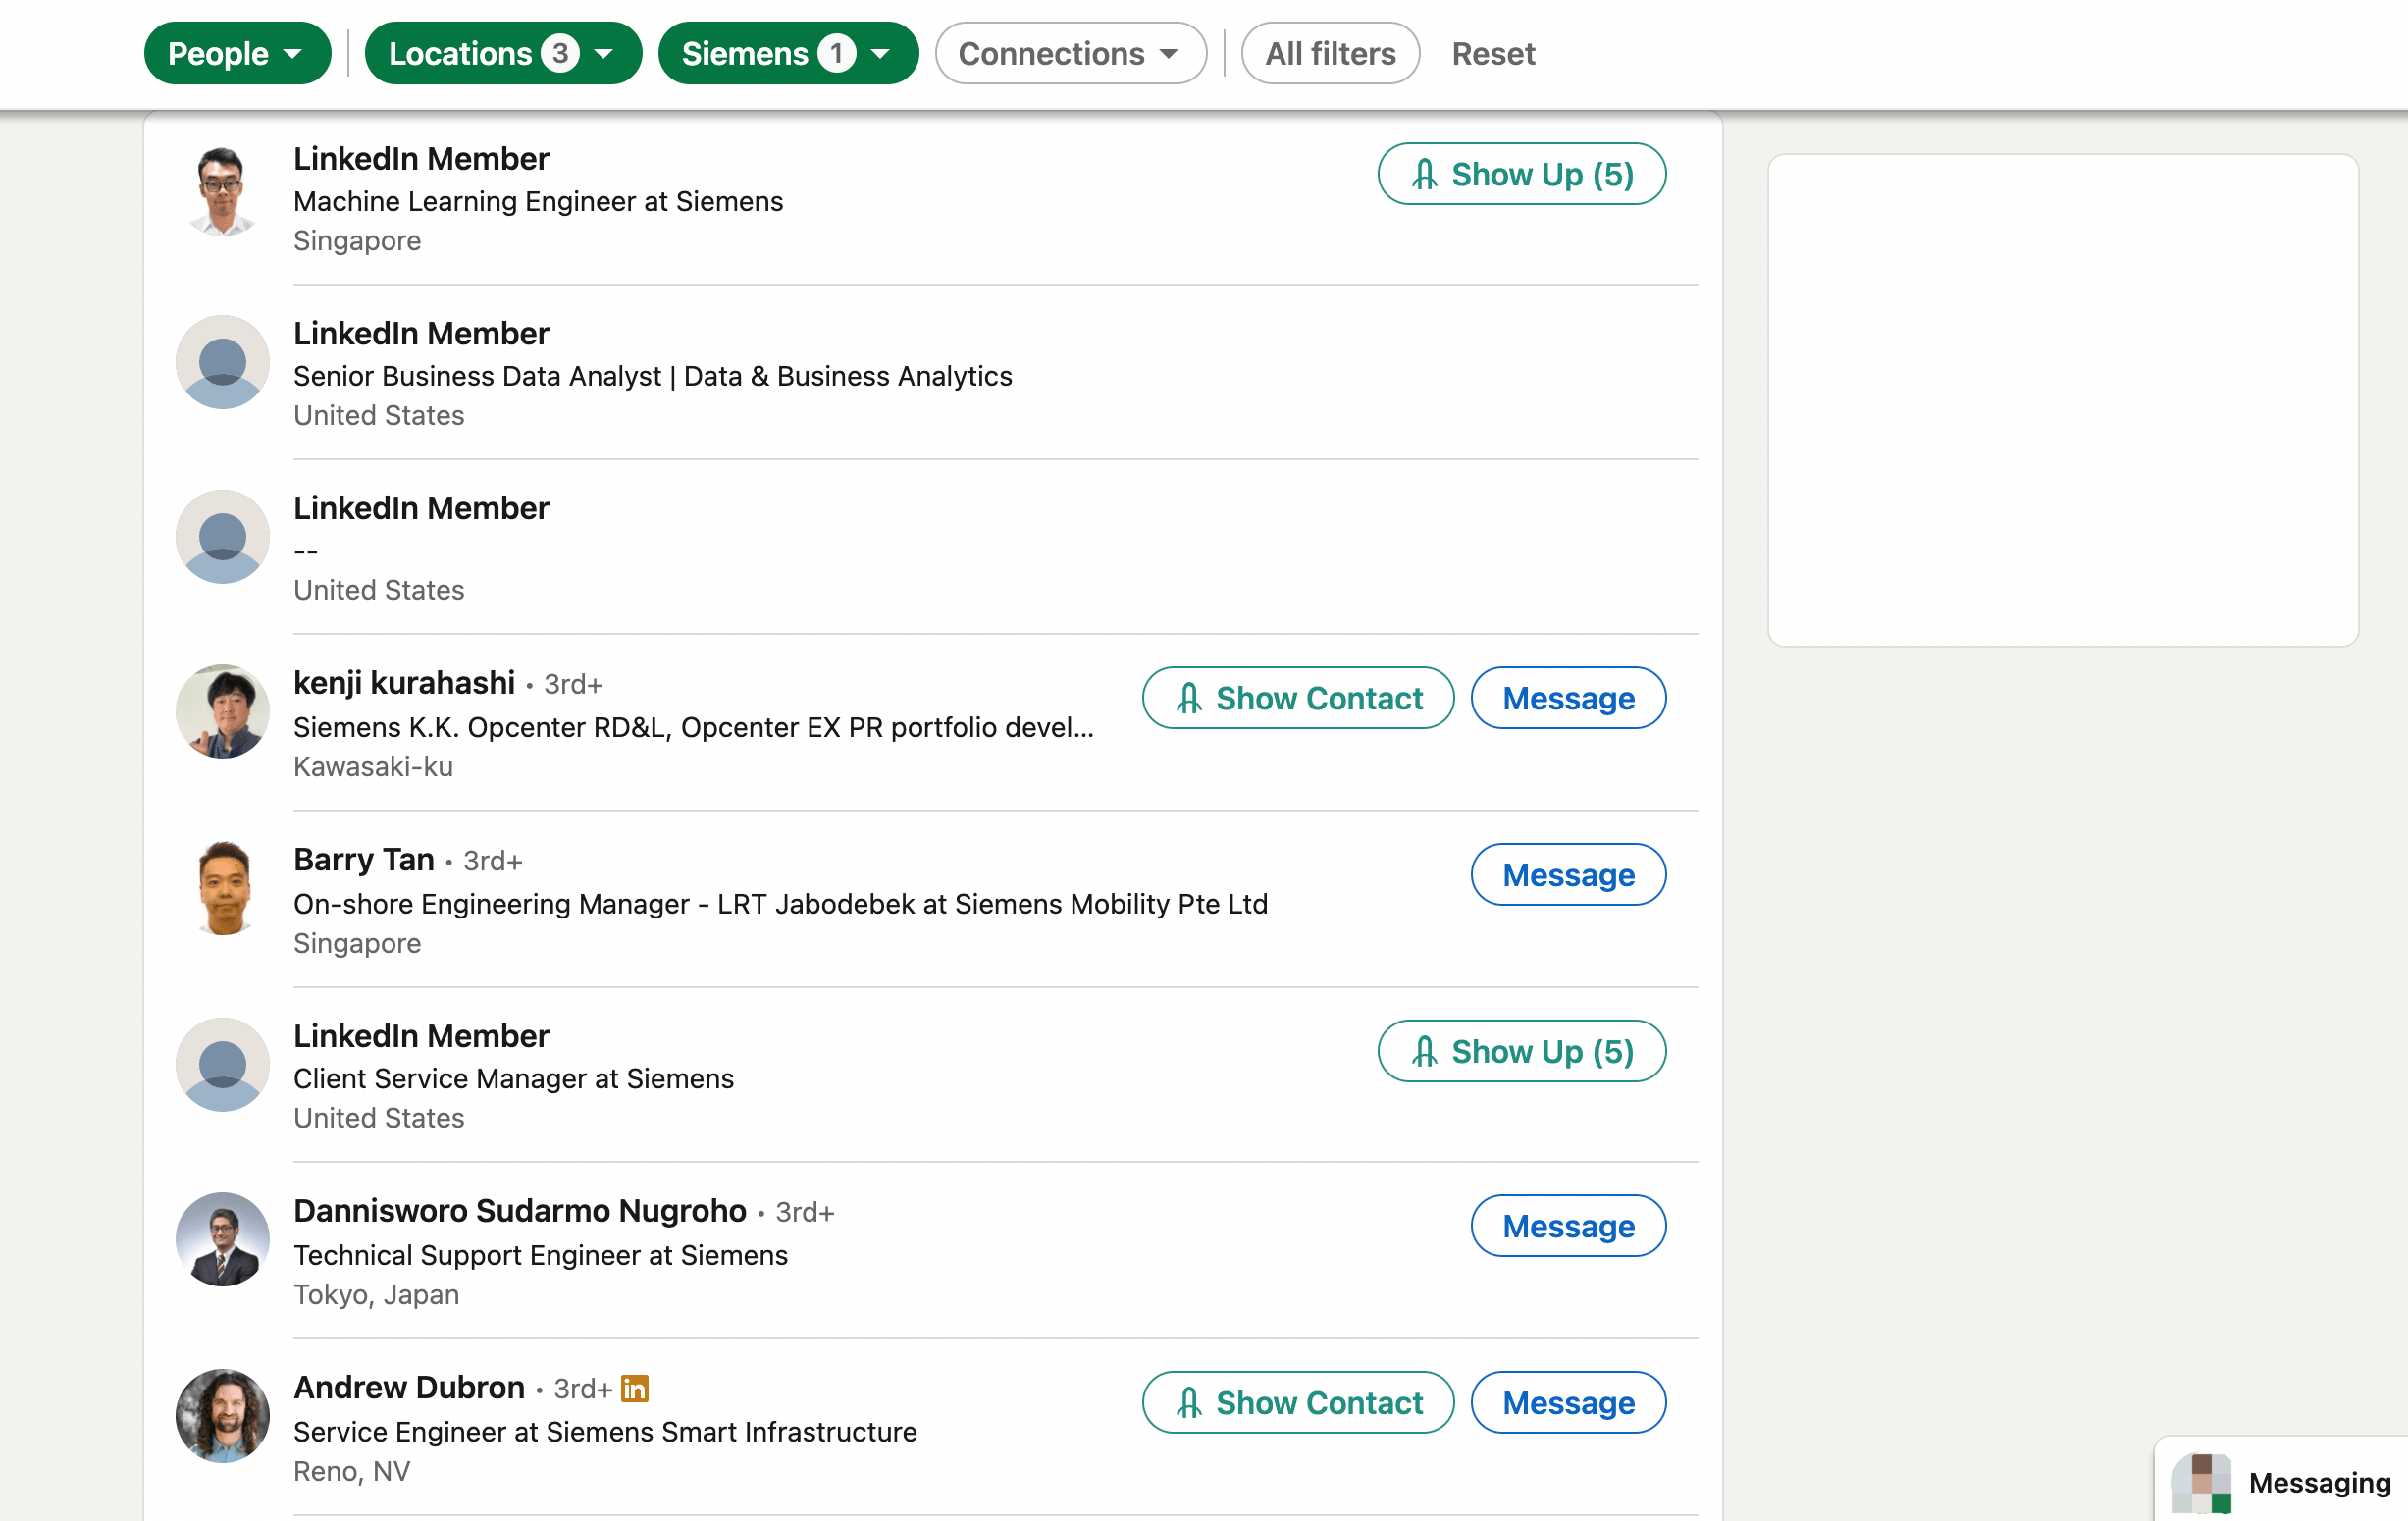This screenshot has width=2408, height=1521.
Task: Open All filters panel
Action: [1330, 53]
